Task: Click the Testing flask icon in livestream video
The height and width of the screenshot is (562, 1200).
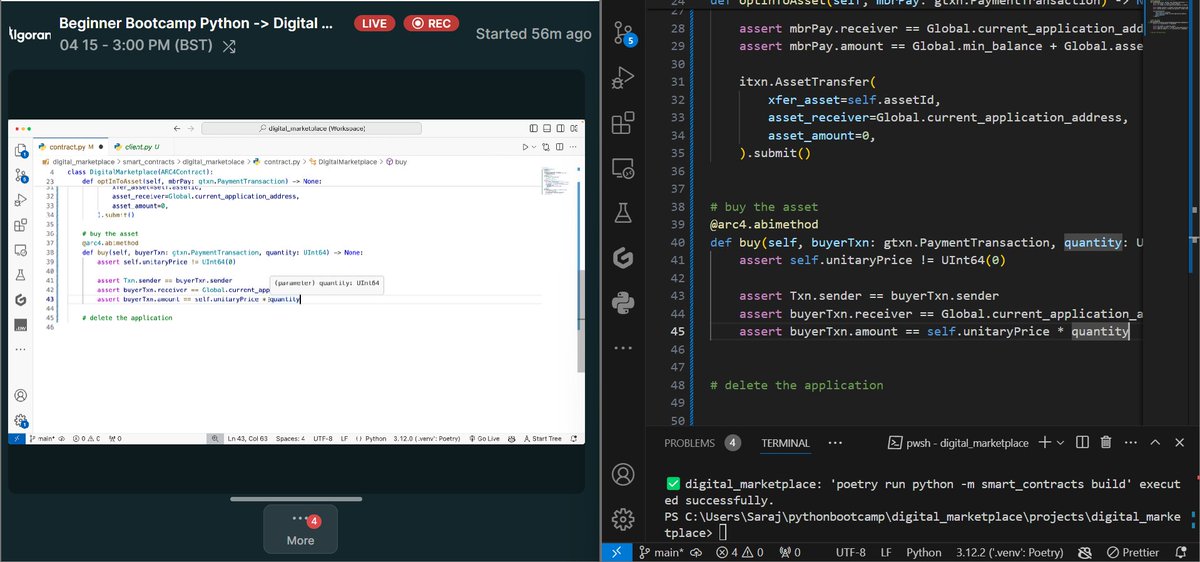Action: tap(20, 274)
